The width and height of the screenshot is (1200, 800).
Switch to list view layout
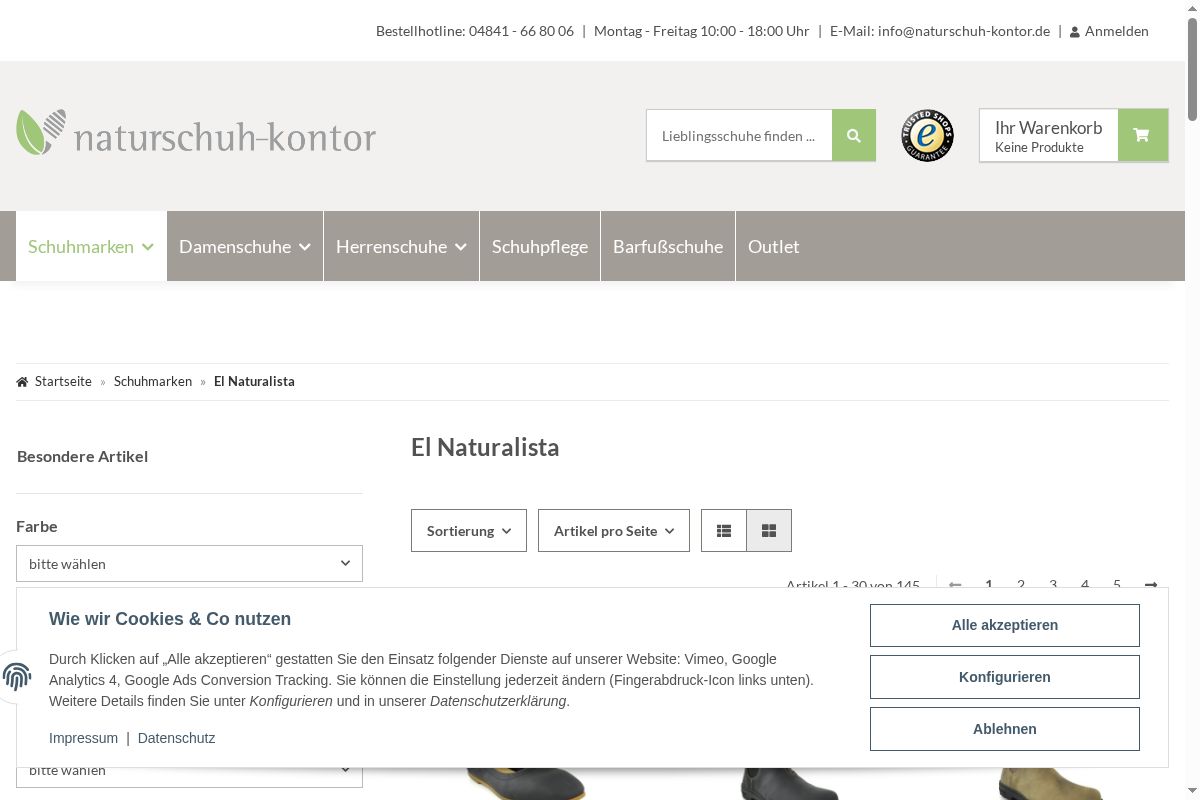[x=724, y=531]
